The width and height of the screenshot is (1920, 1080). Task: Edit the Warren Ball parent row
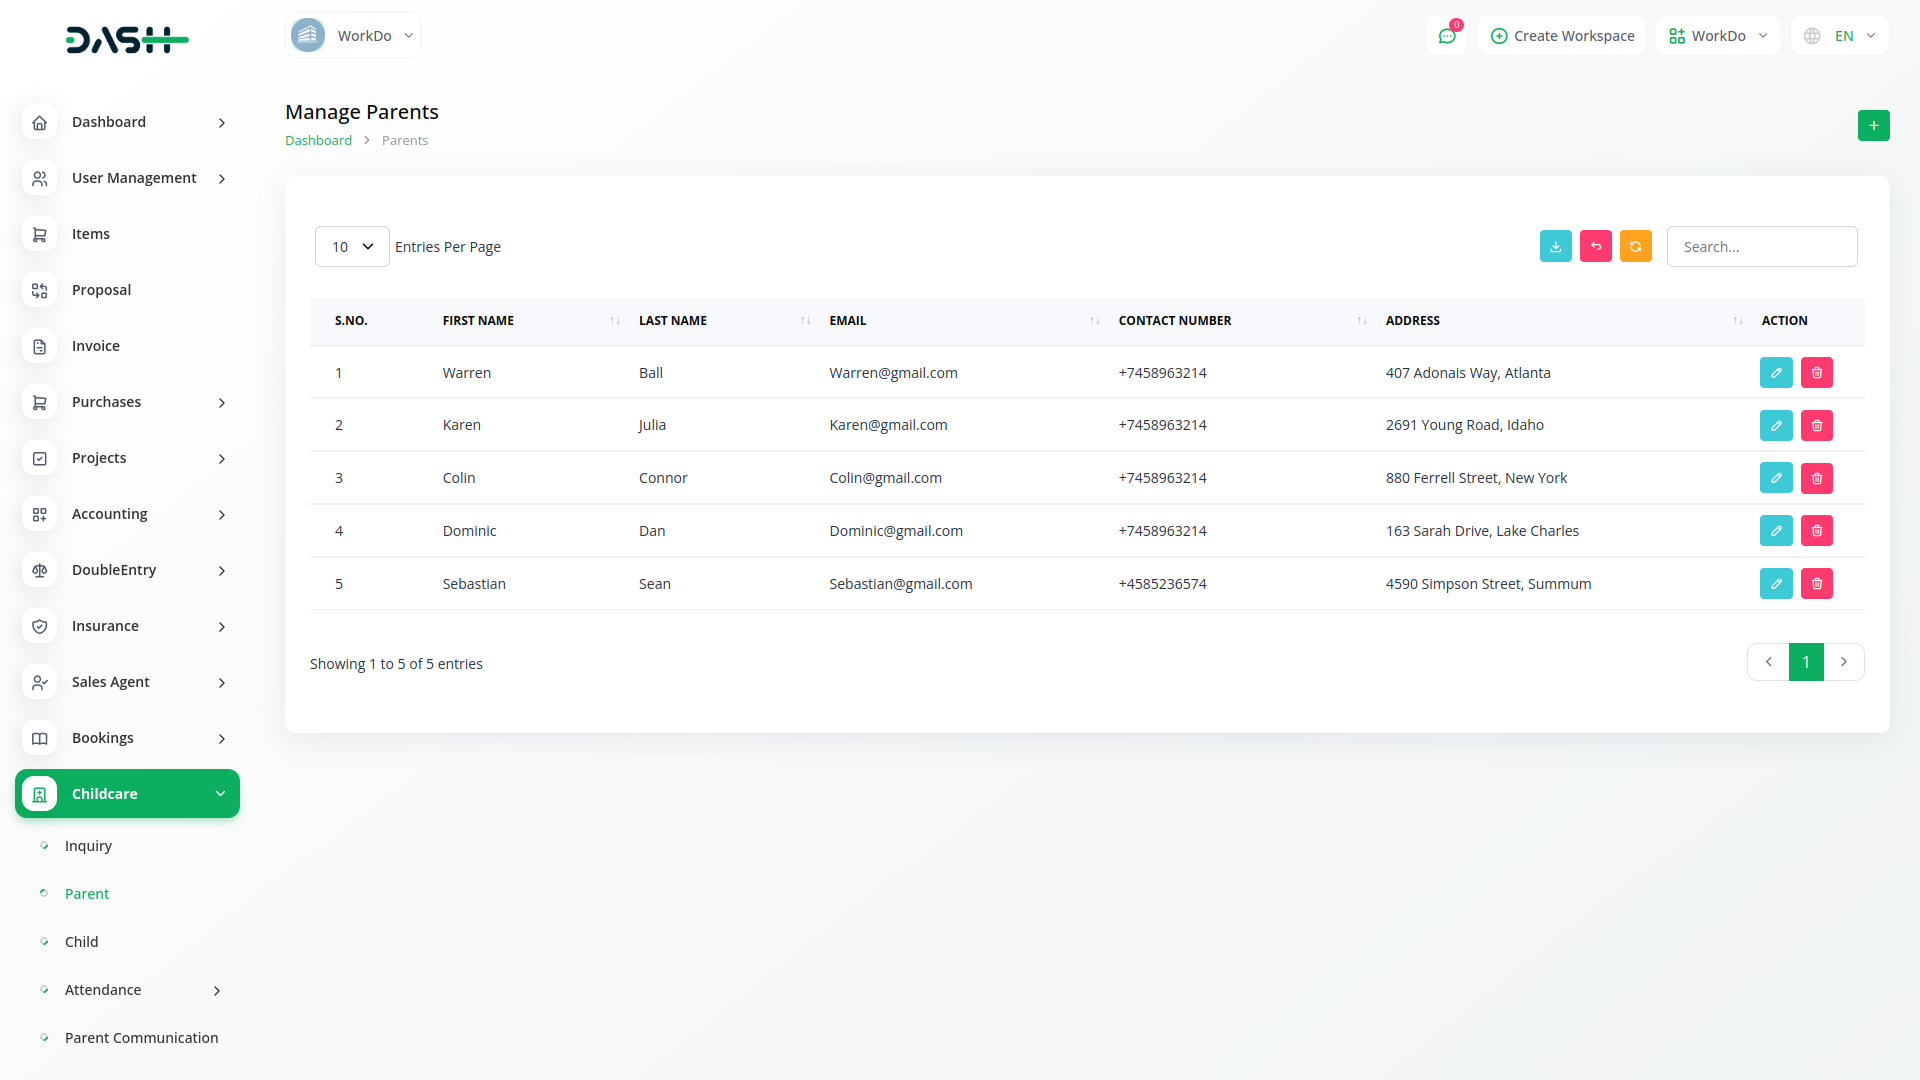point(1775,373)
